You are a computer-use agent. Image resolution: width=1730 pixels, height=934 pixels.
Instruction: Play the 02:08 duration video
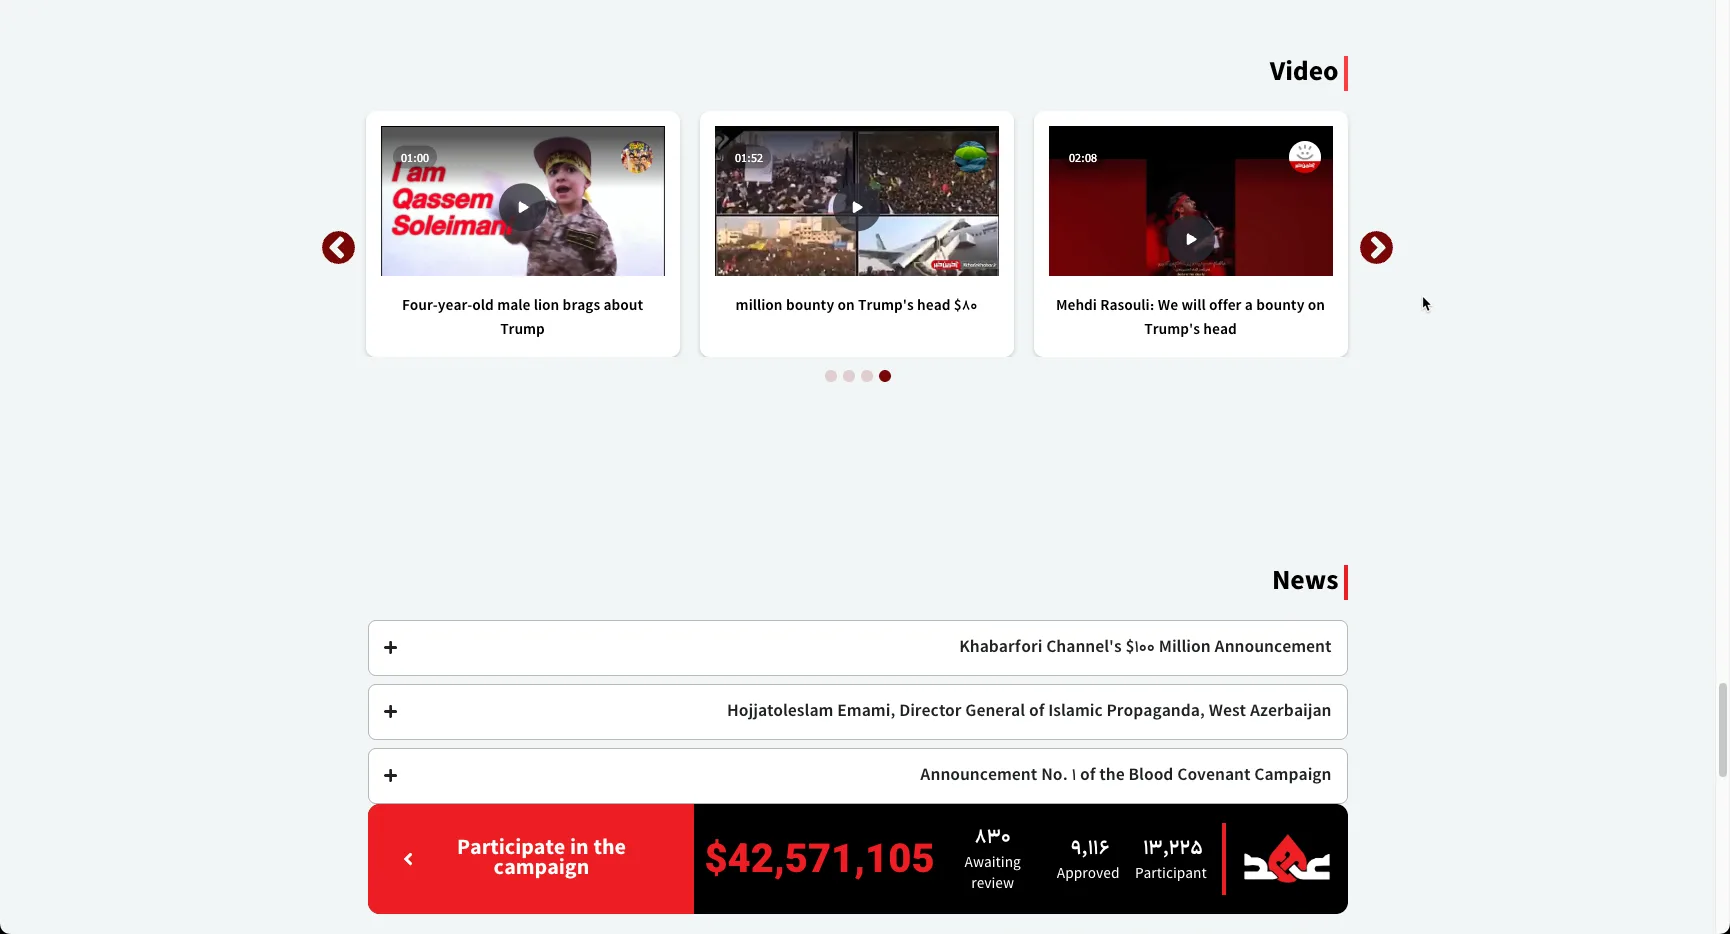[1190, 239]
